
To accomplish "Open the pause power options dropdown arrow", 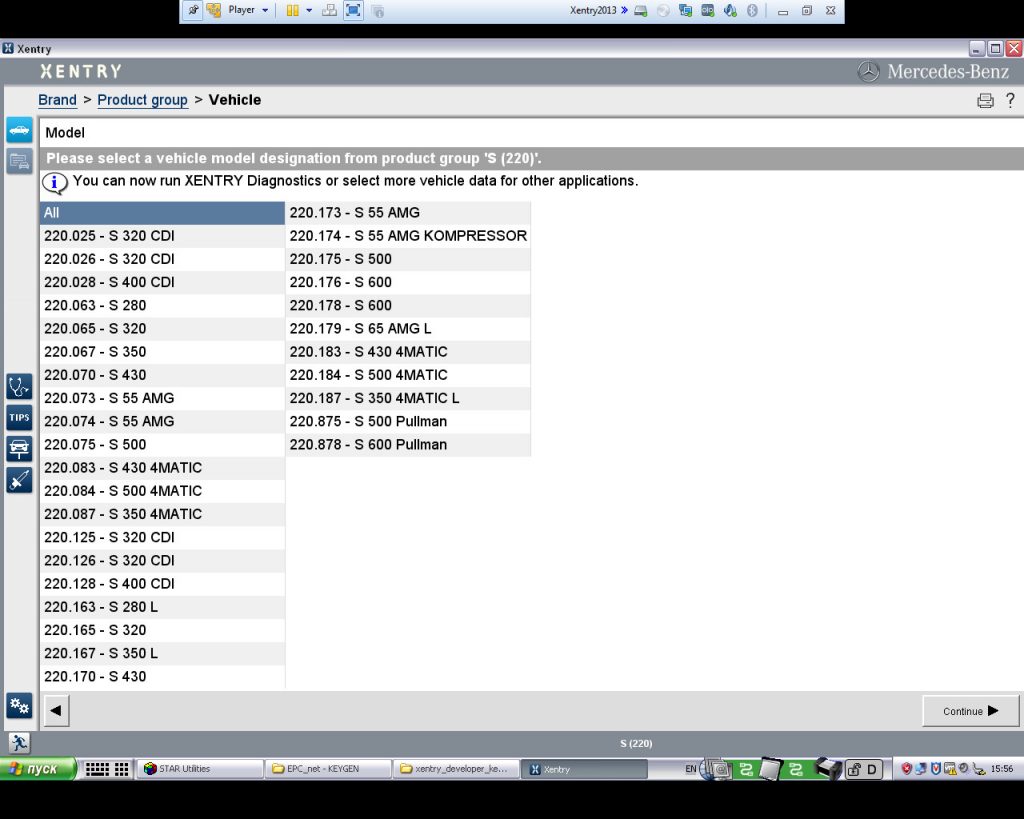I will [309, 10].
